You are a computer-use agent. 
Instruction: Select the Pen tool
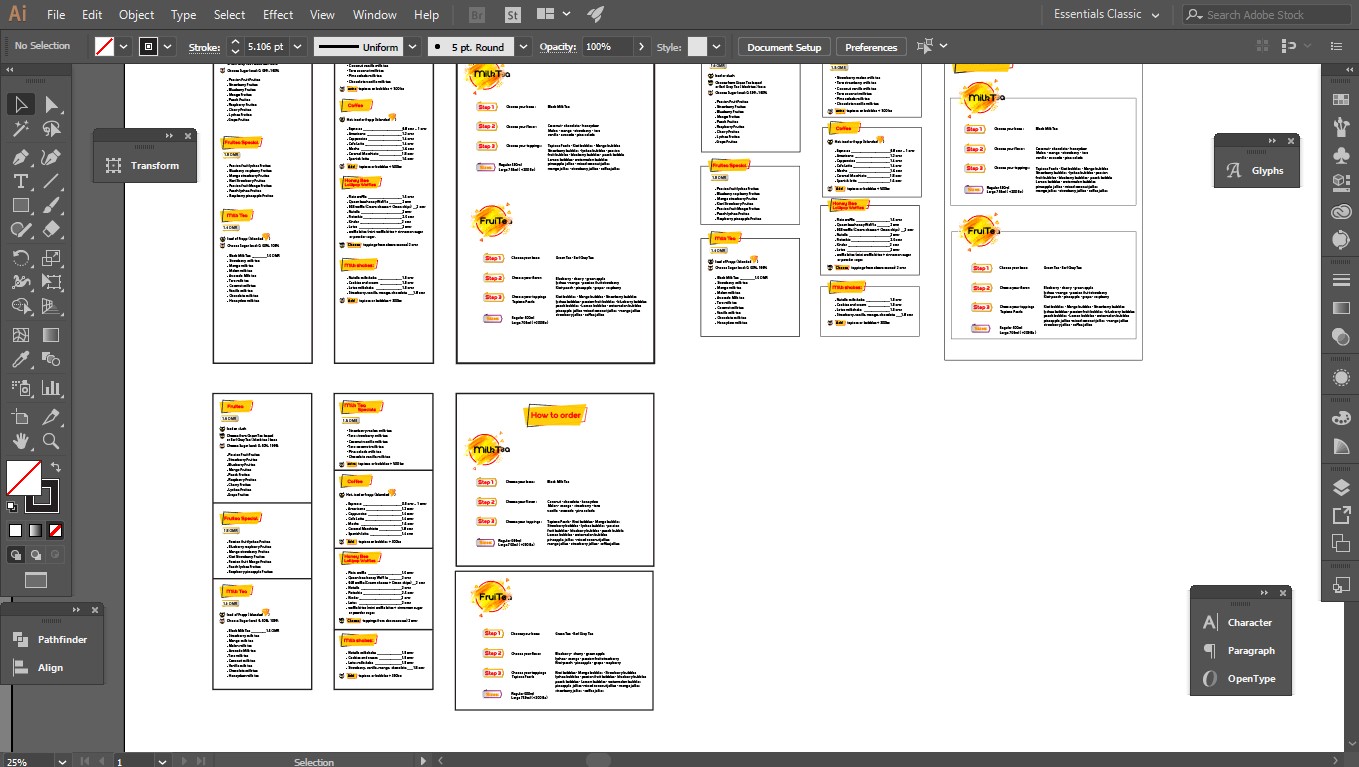coord(20,157)
